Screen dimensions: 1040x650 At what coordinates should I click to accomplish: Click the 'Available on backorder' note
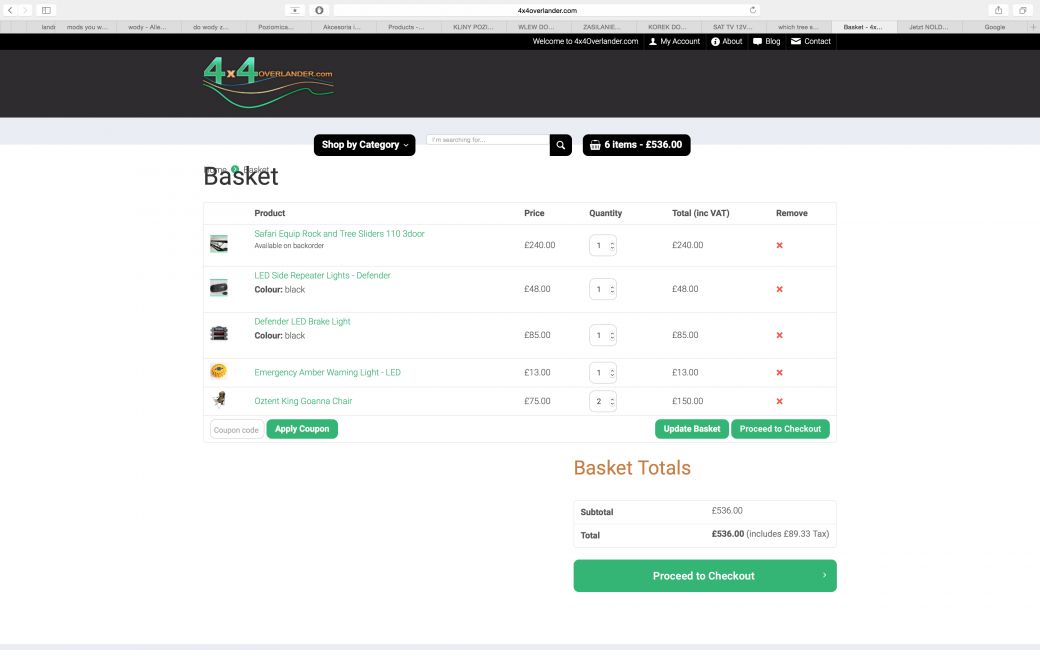[289, 246]
